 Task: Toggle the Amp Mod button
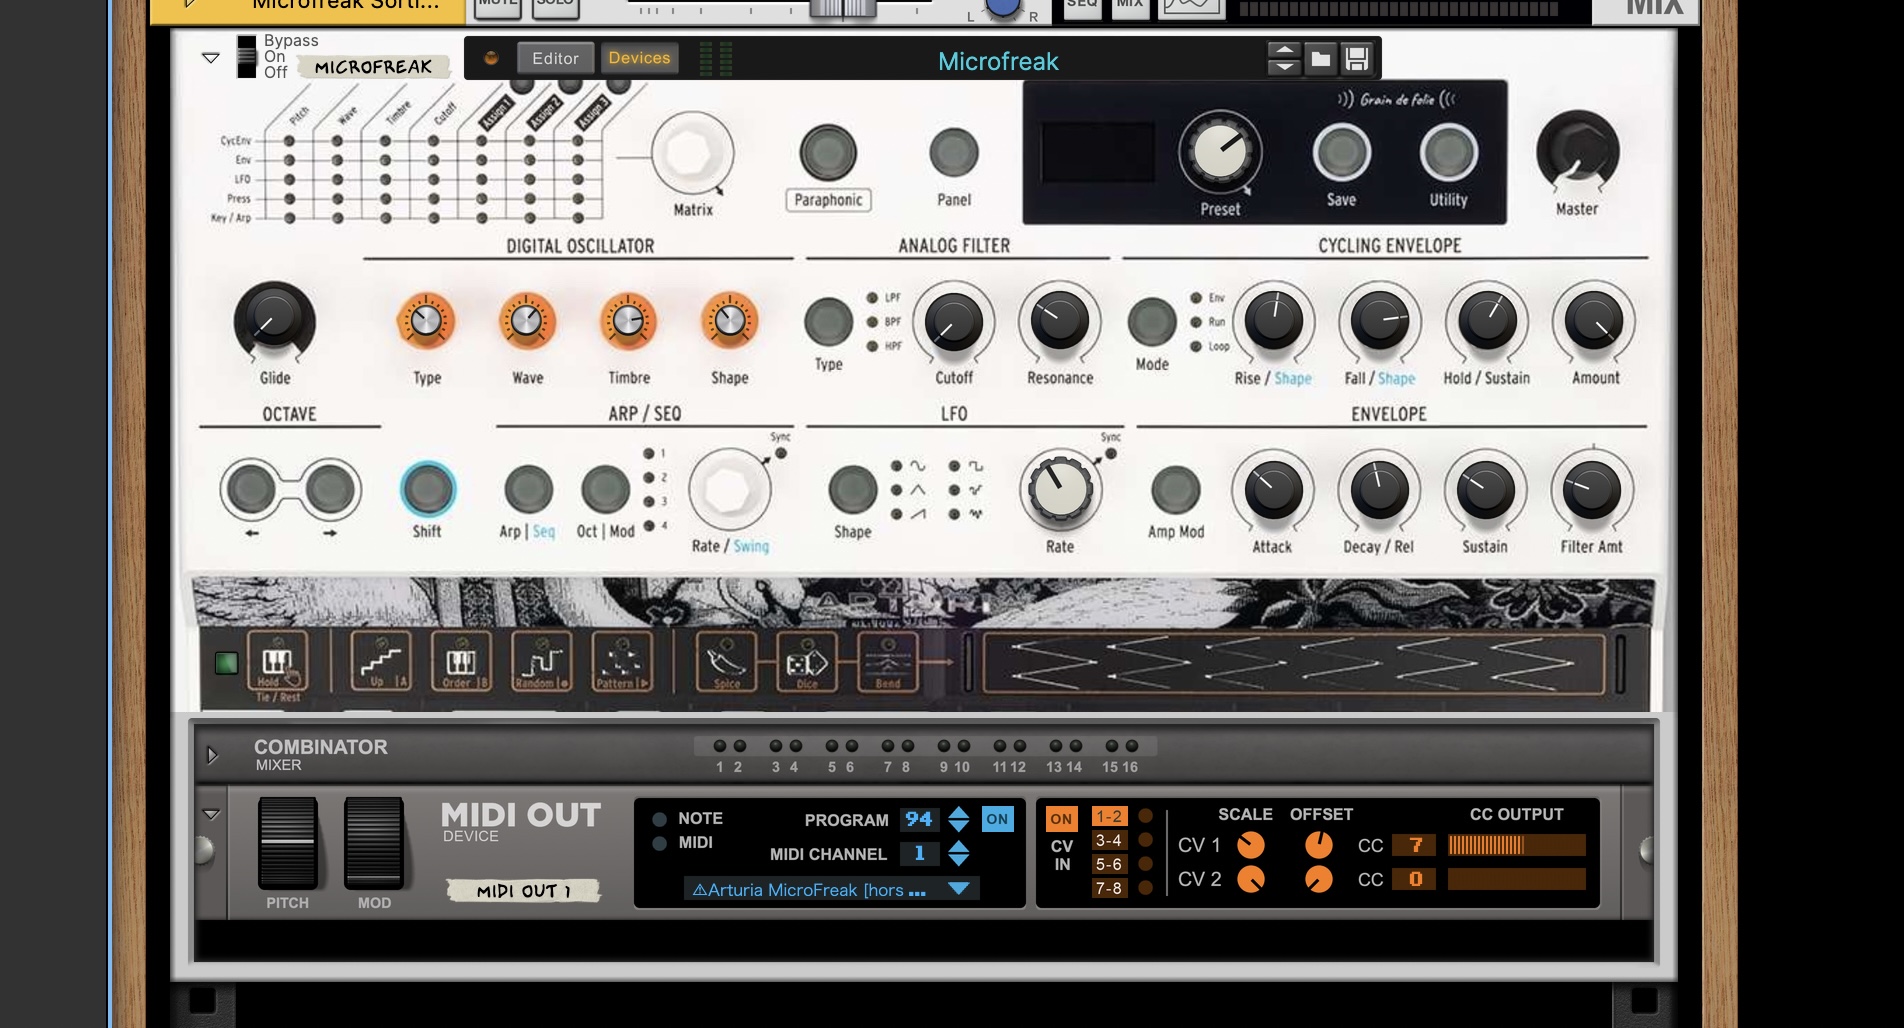[1175, 490]
